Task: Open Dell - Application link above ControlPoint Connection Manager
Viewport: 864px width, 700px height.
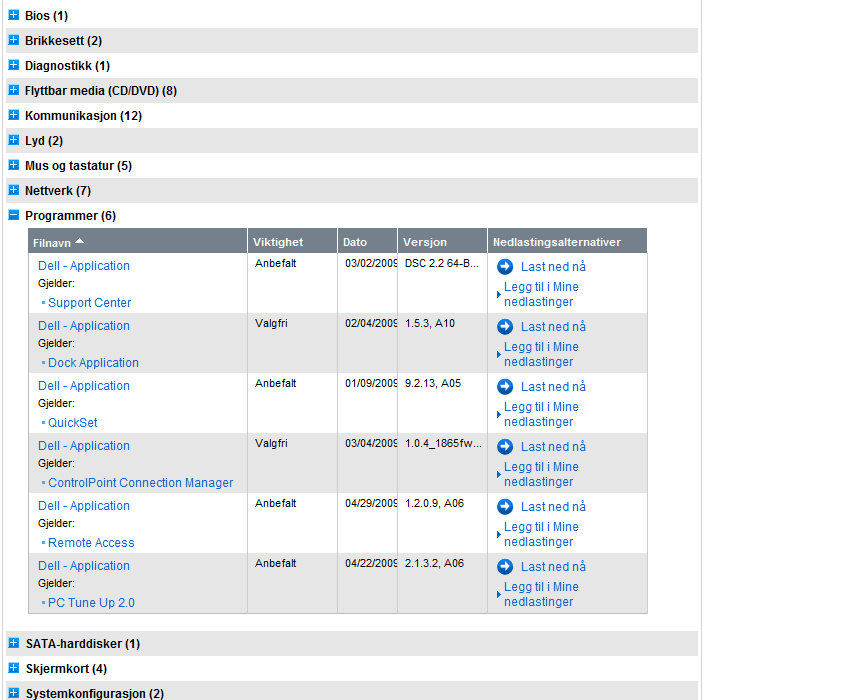Action: pos(84,446)
